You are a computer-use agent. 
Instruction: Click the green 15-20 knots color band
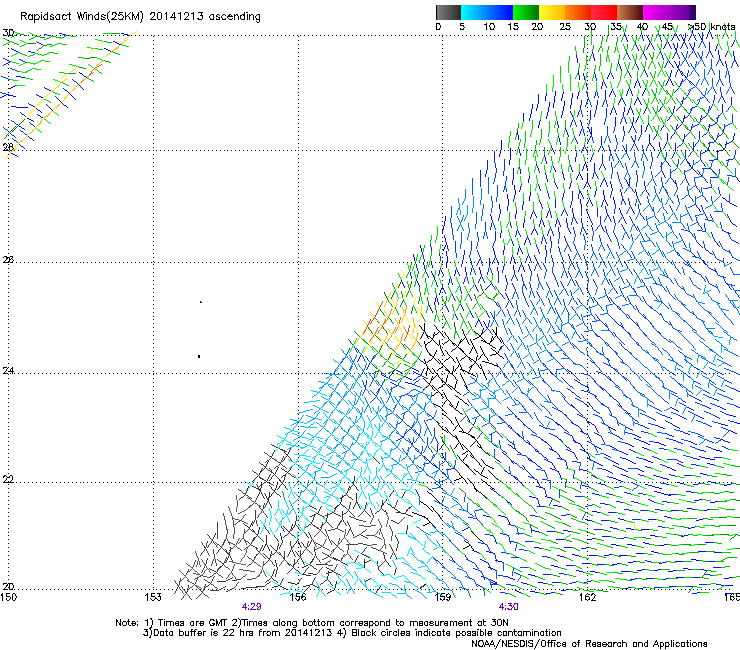point(526,12)
